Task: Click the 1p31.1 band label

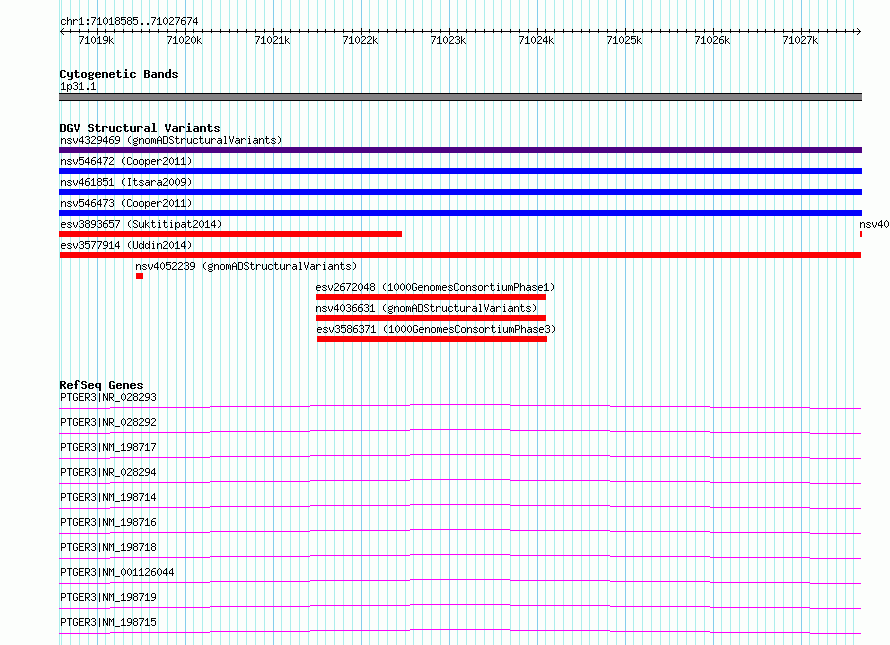Action: [x=78, y=86]
